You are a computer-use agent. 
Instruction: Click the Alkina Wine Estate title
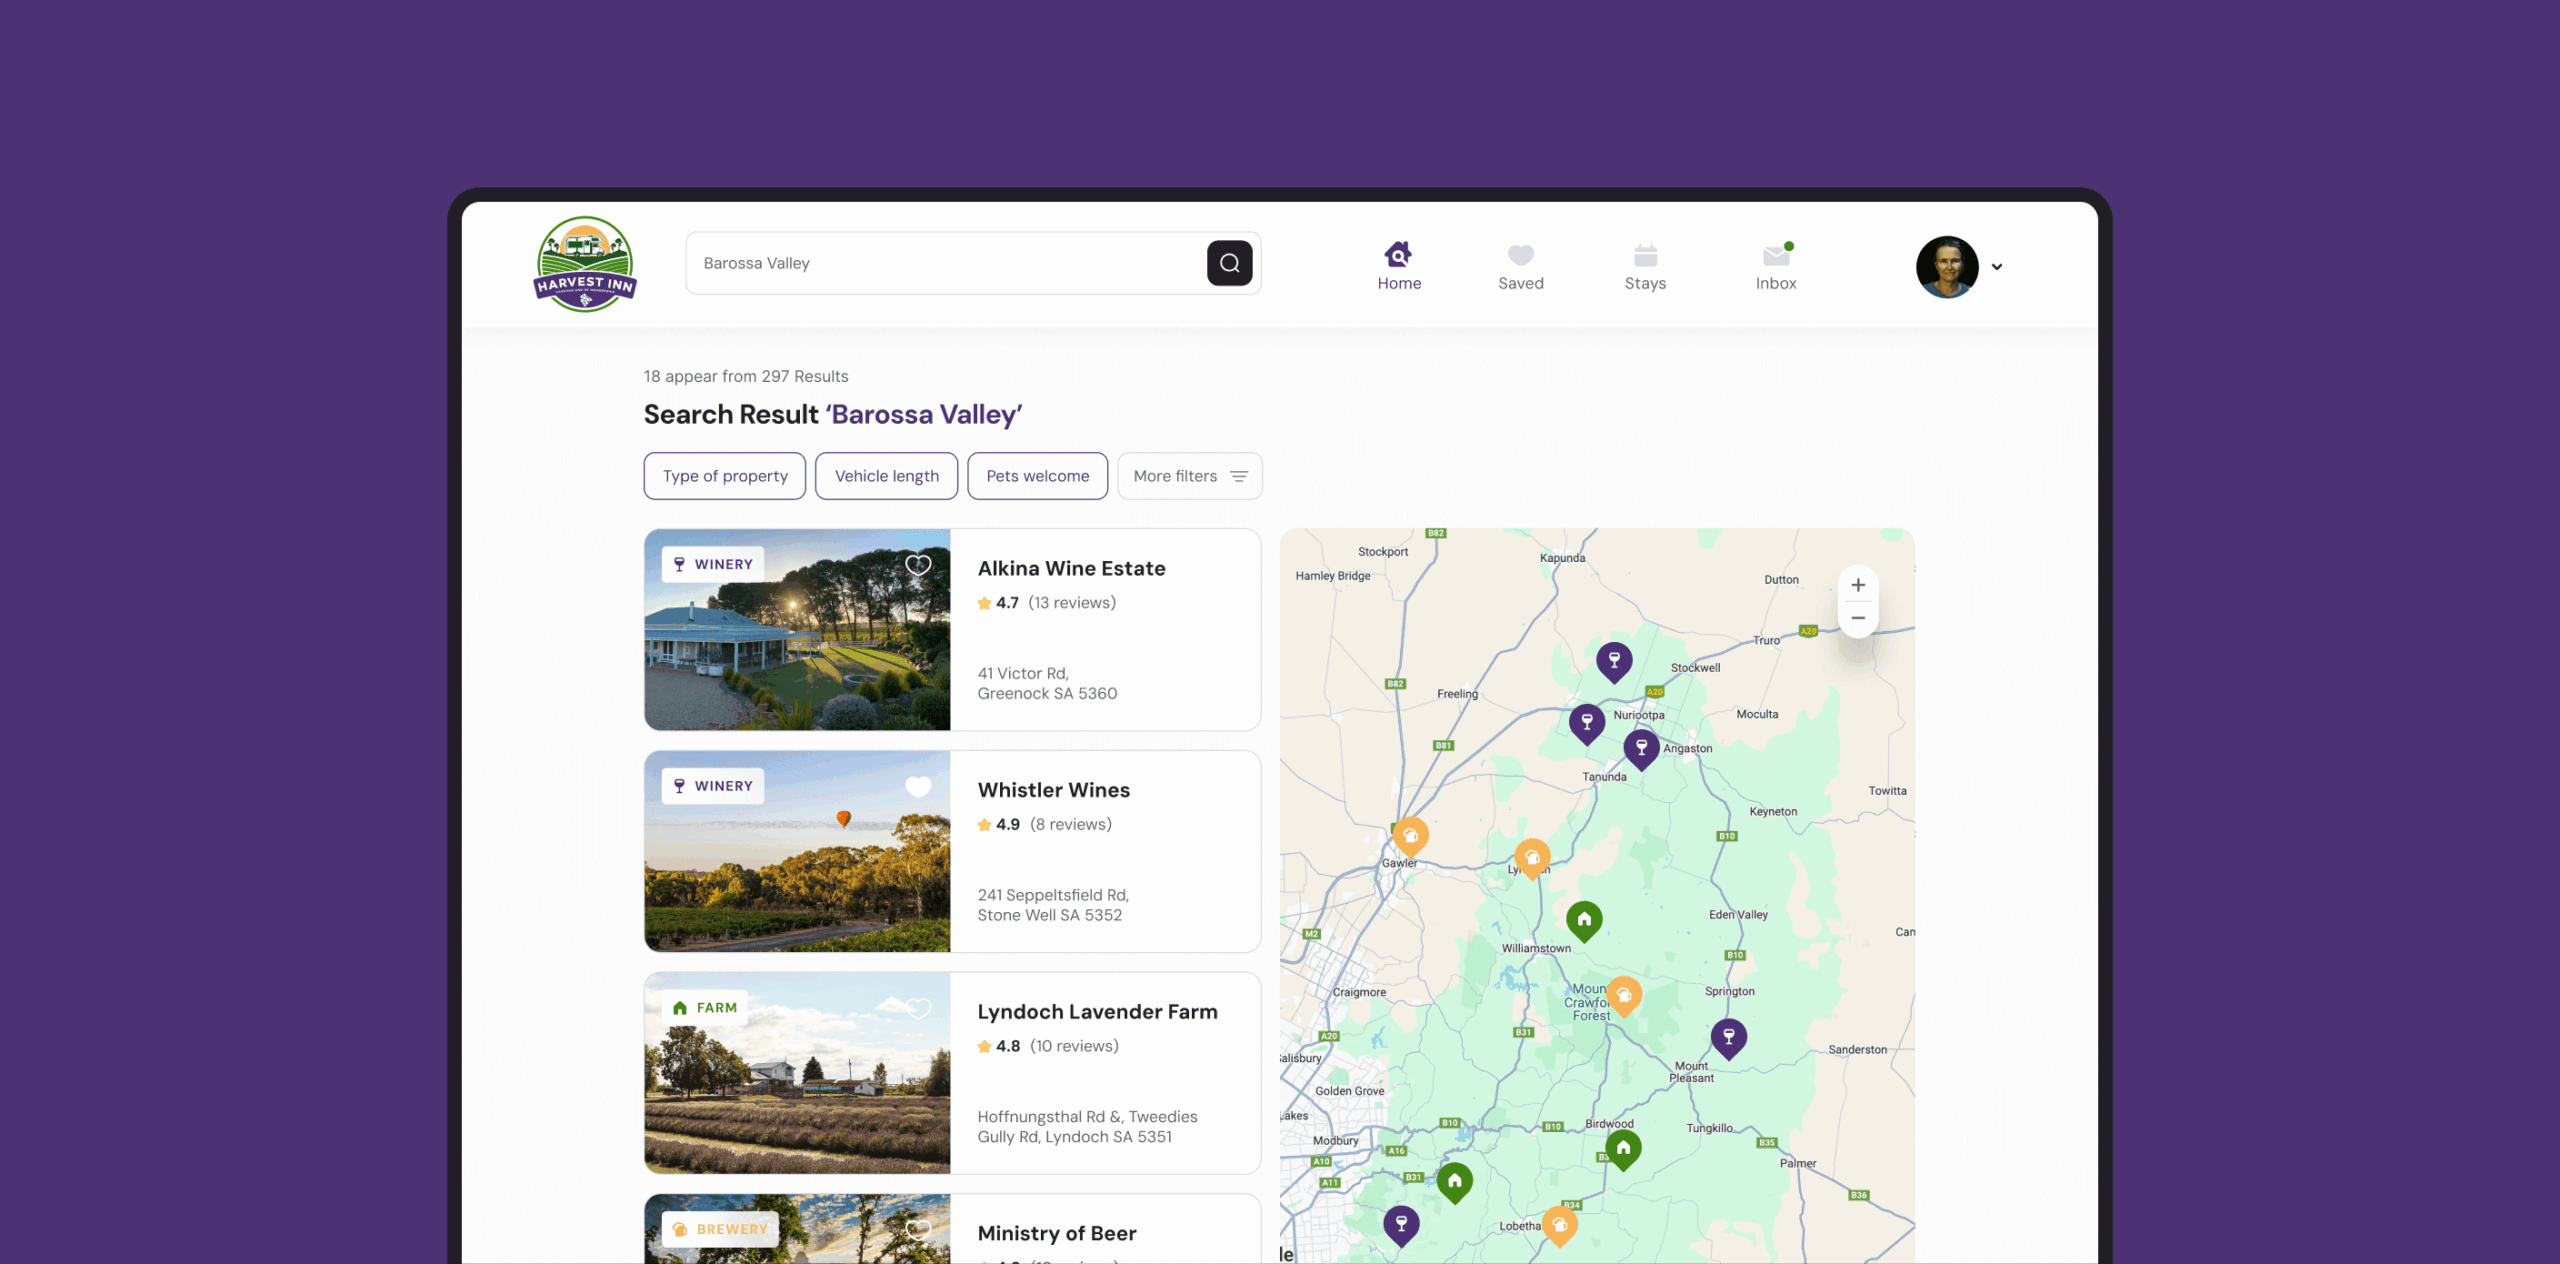(1071, 568)
